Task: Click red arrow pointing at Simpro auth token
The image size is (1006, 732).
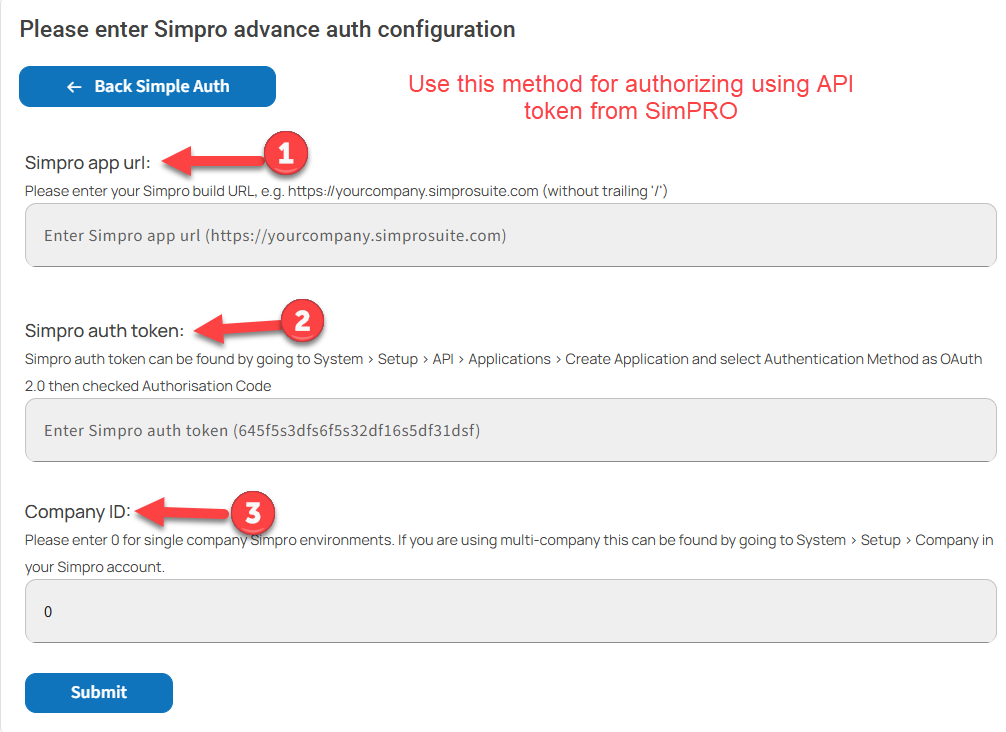Action: click(237, 326)
